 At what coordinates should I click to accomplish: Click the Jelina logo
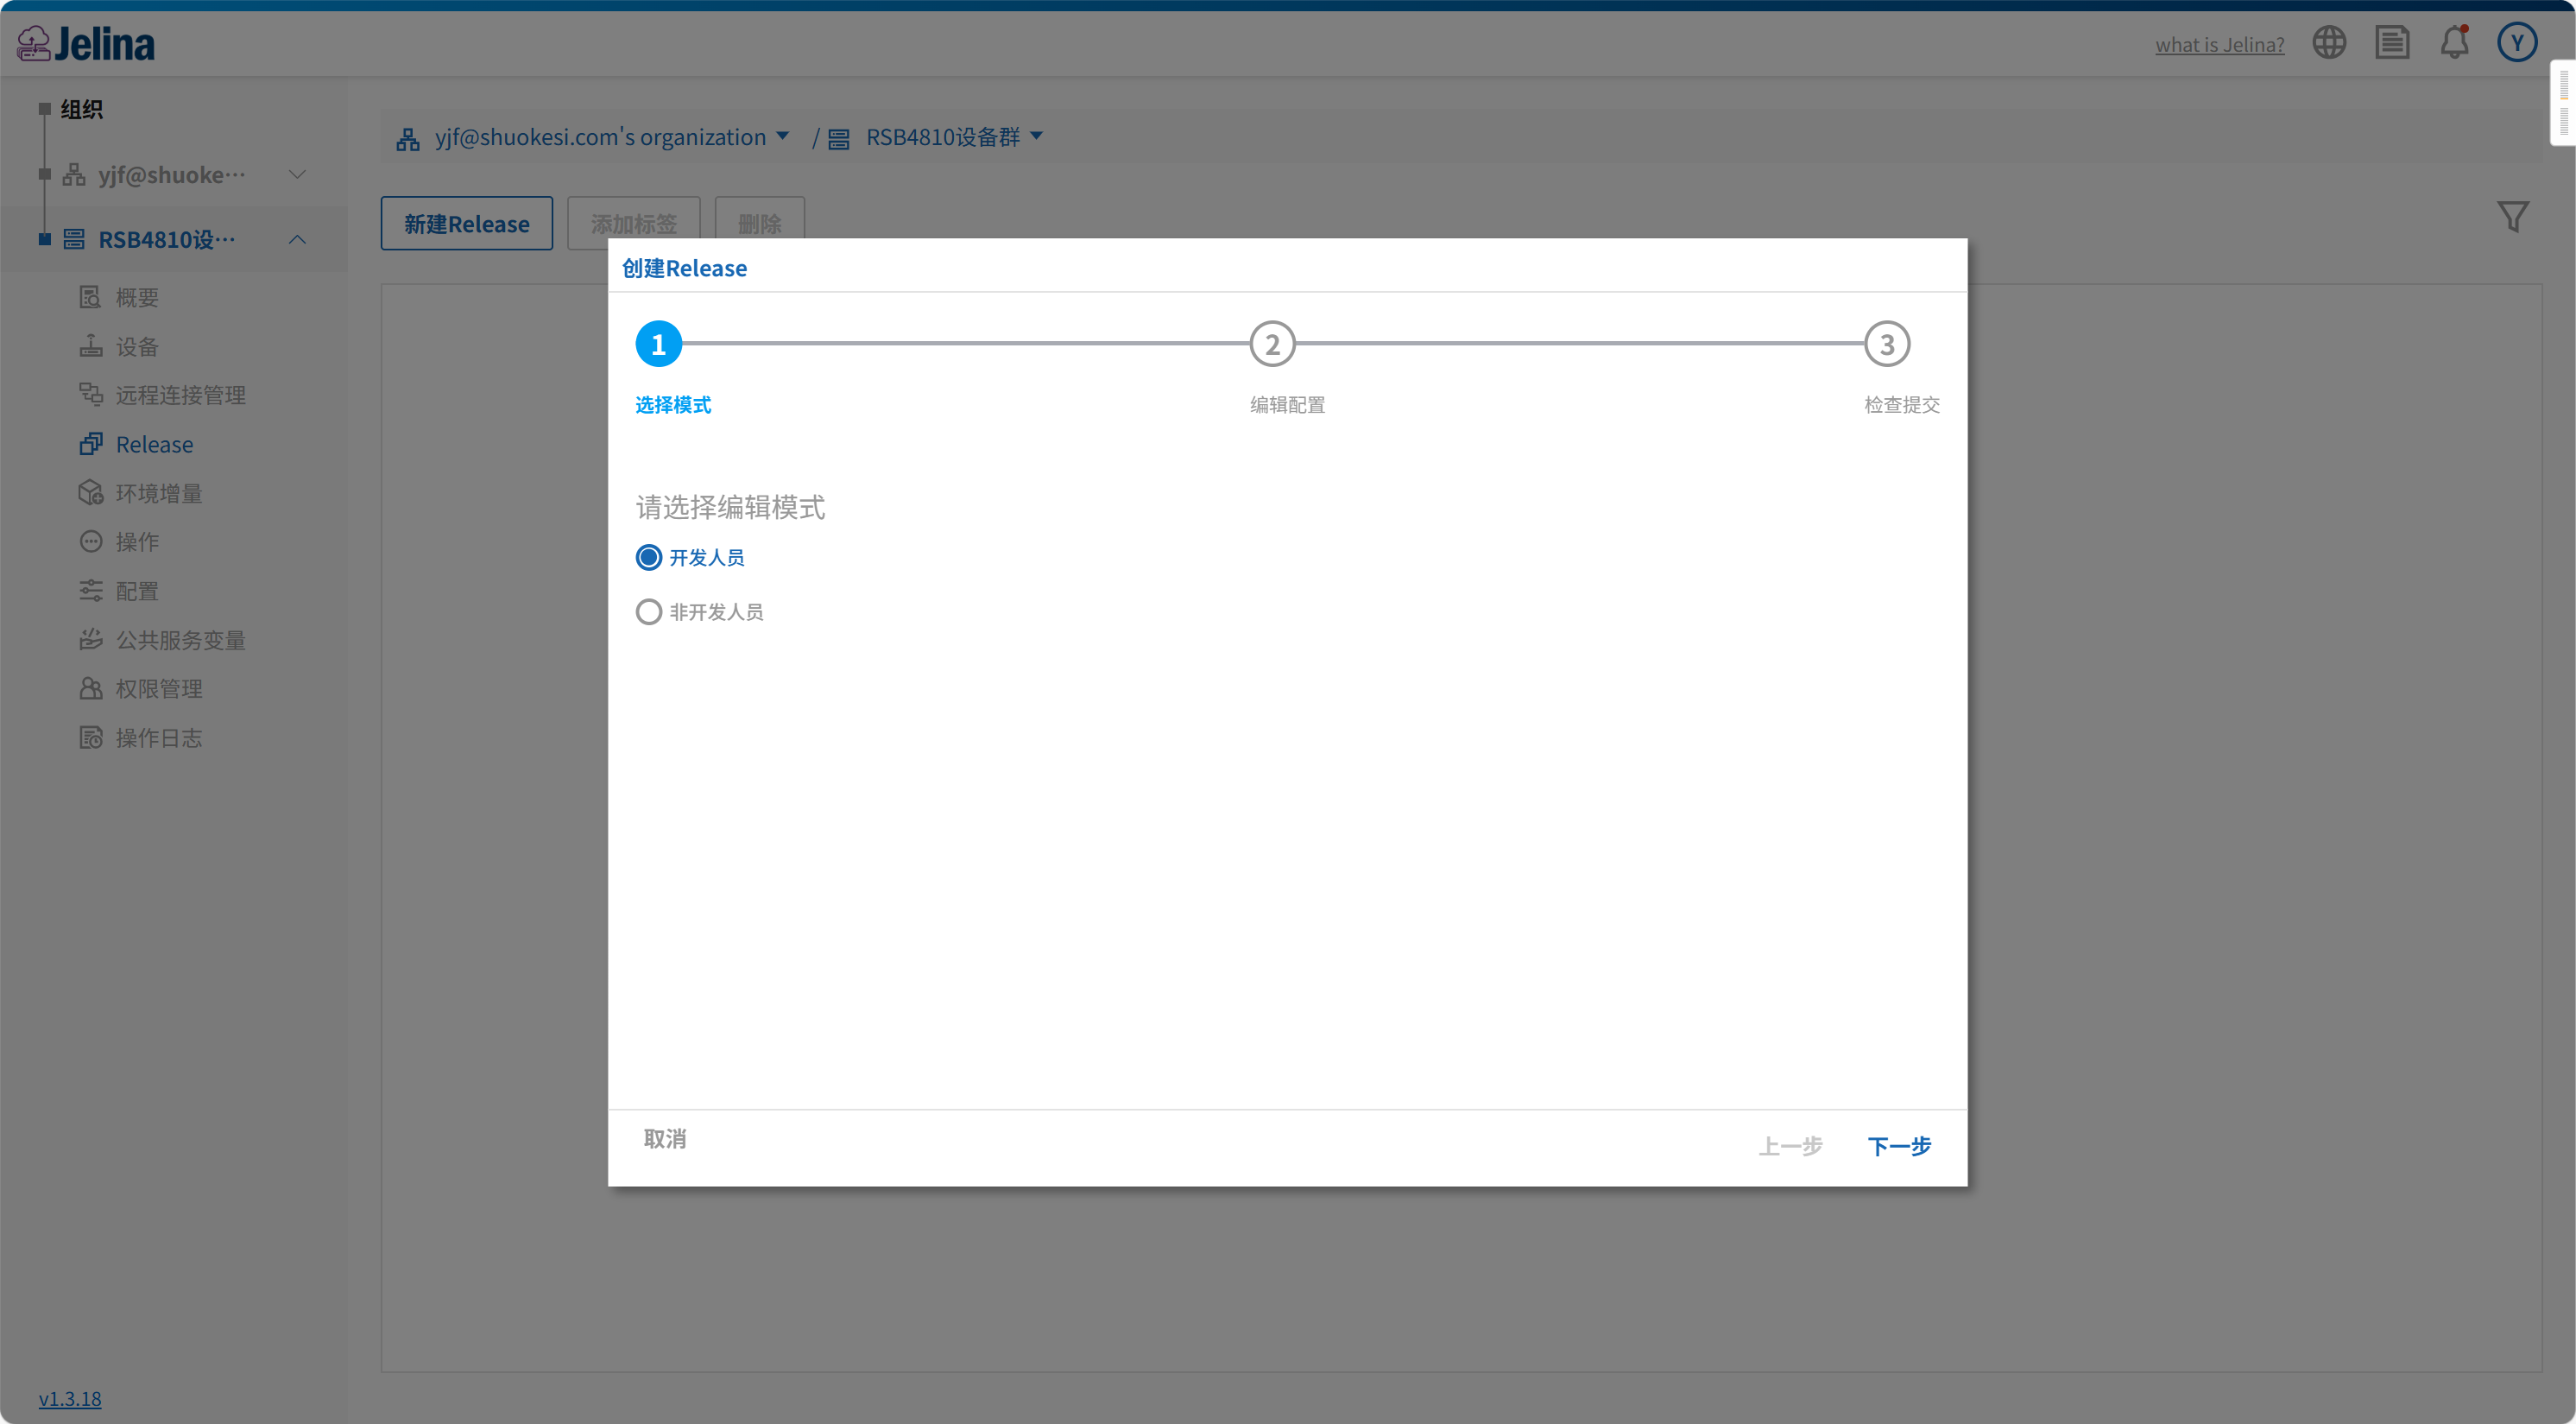pyautogui.click(x=86, y=44)
